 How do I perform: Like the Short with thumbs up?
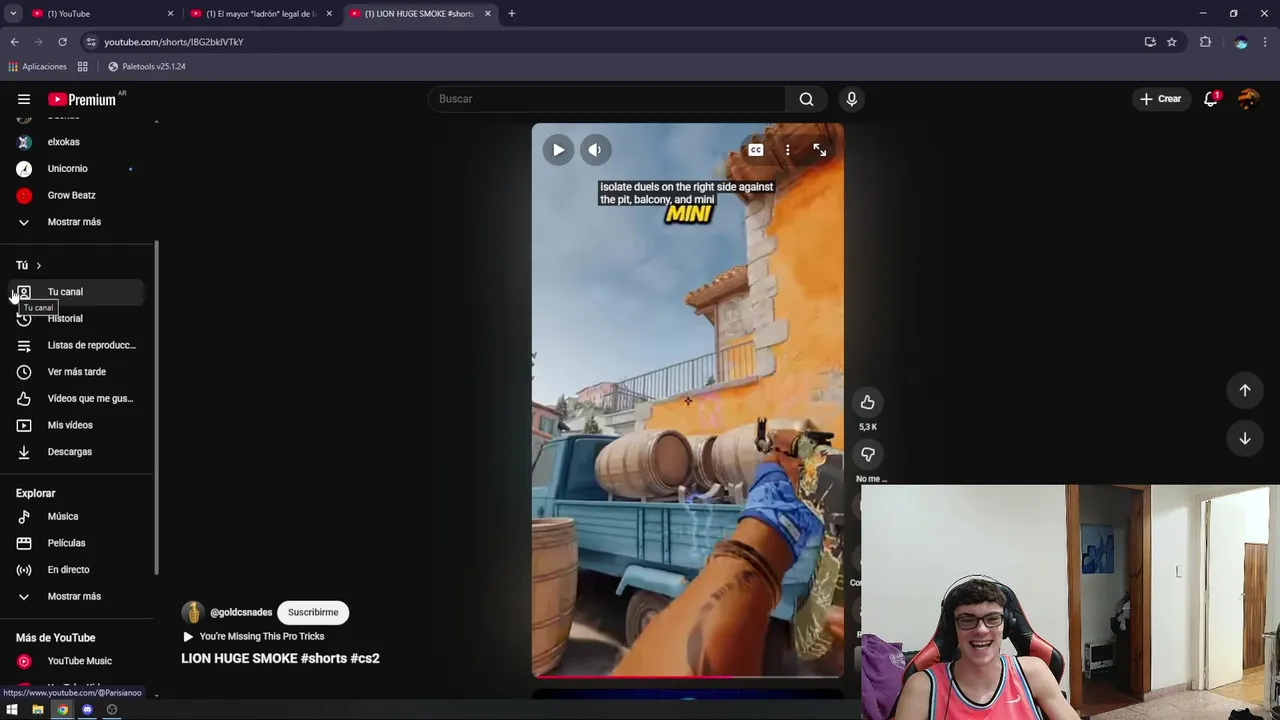pyautogui.click(x=867, y=402)
